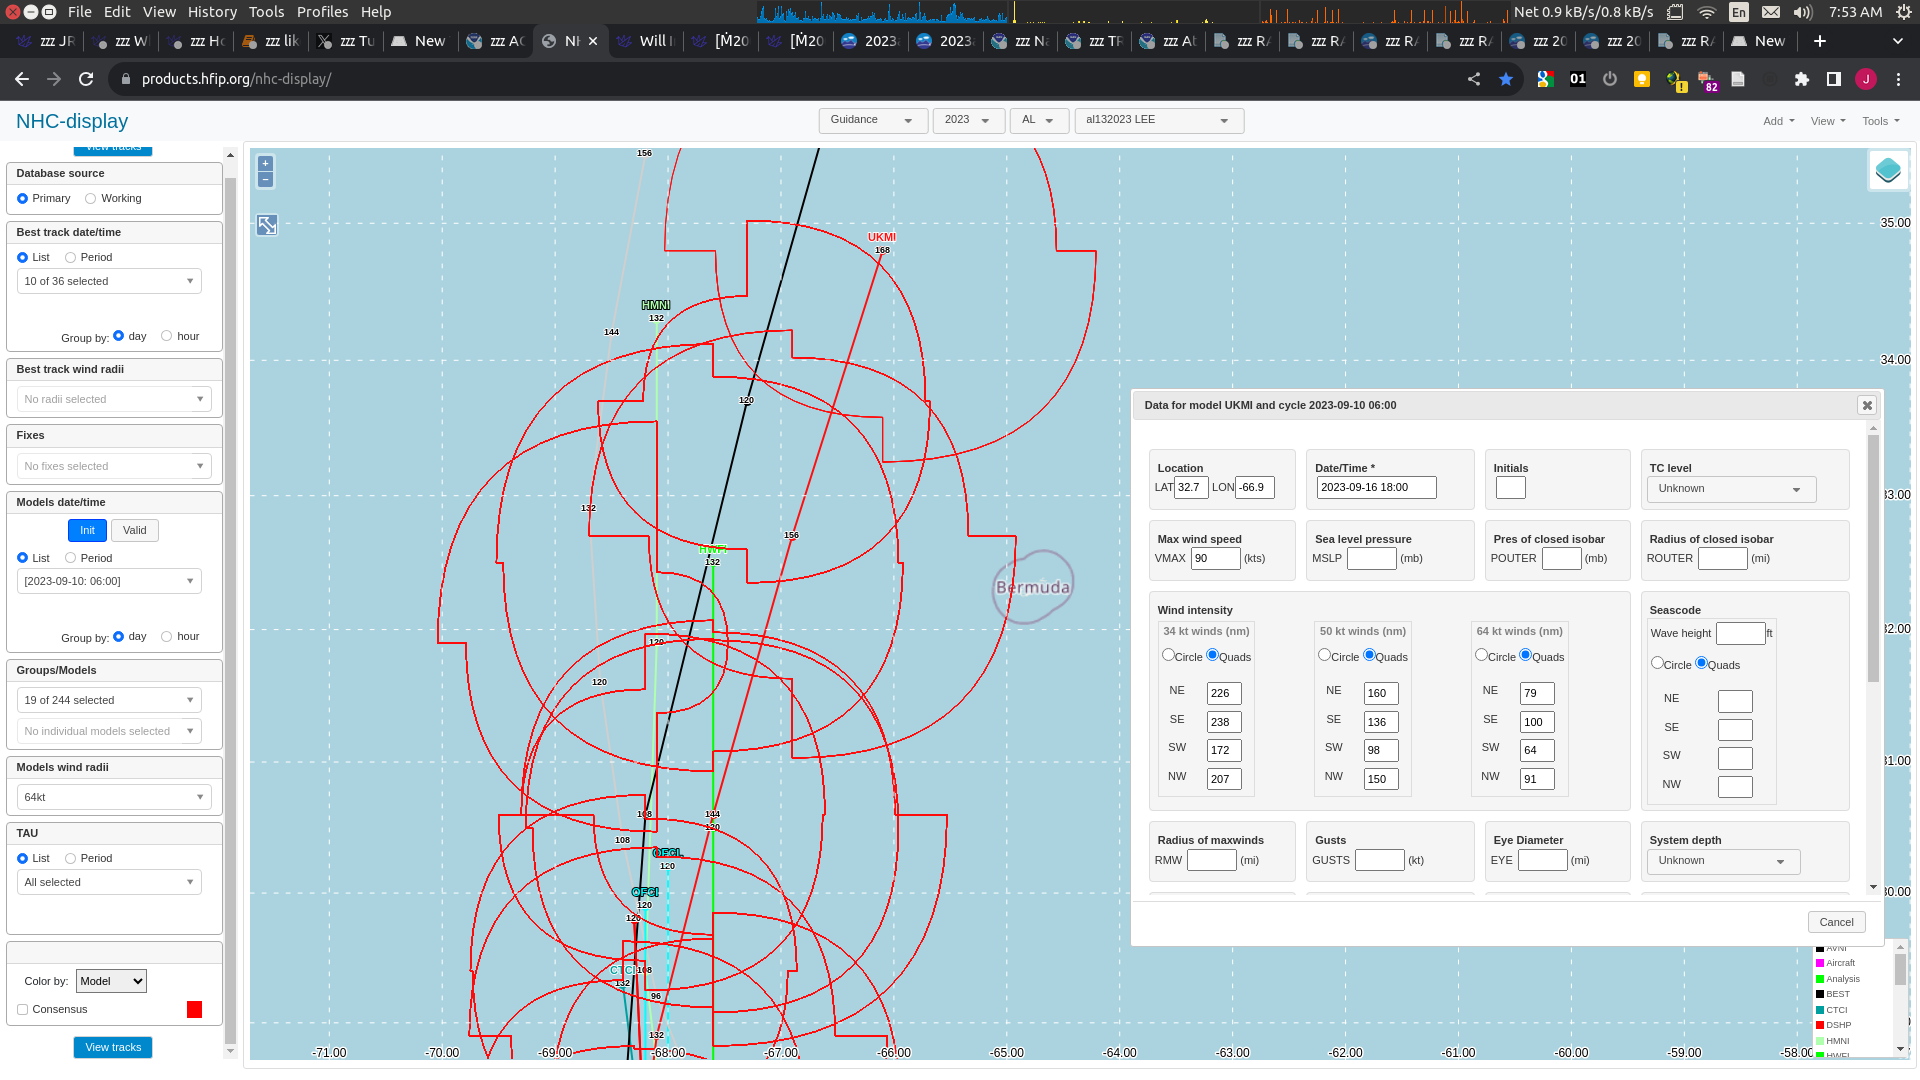Open the System depth Unknown dropdown
The width and height of the screenshot is (1920, 1080).
pos(1723,861)
